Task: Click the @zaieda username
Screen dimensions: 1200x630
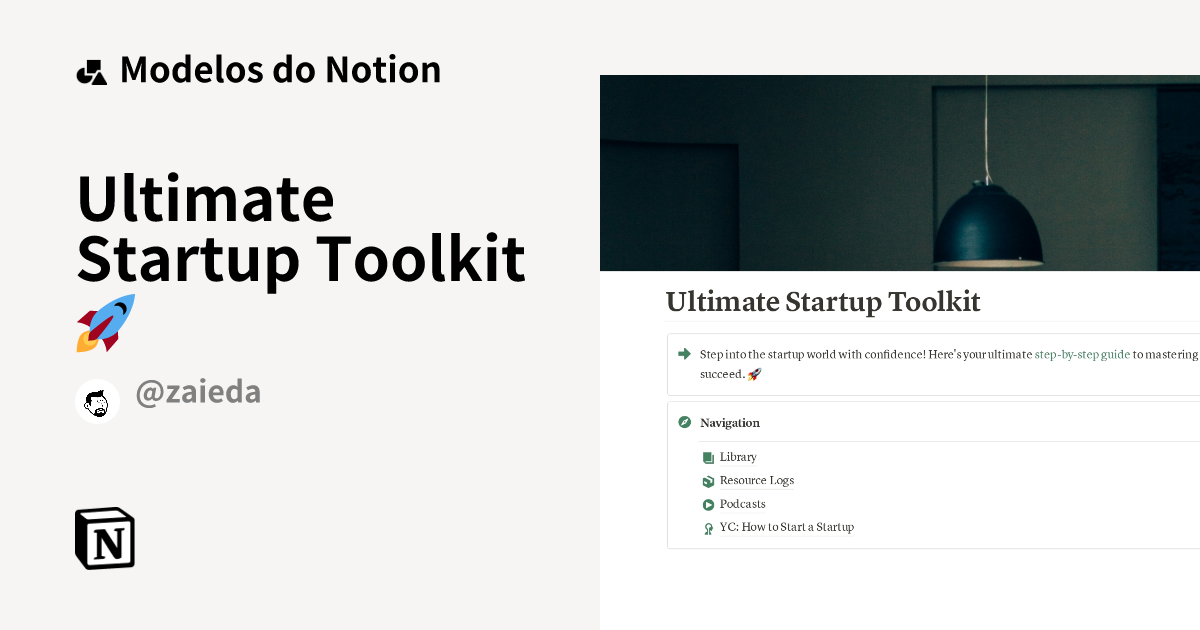Action: click(x=198, y=392)
